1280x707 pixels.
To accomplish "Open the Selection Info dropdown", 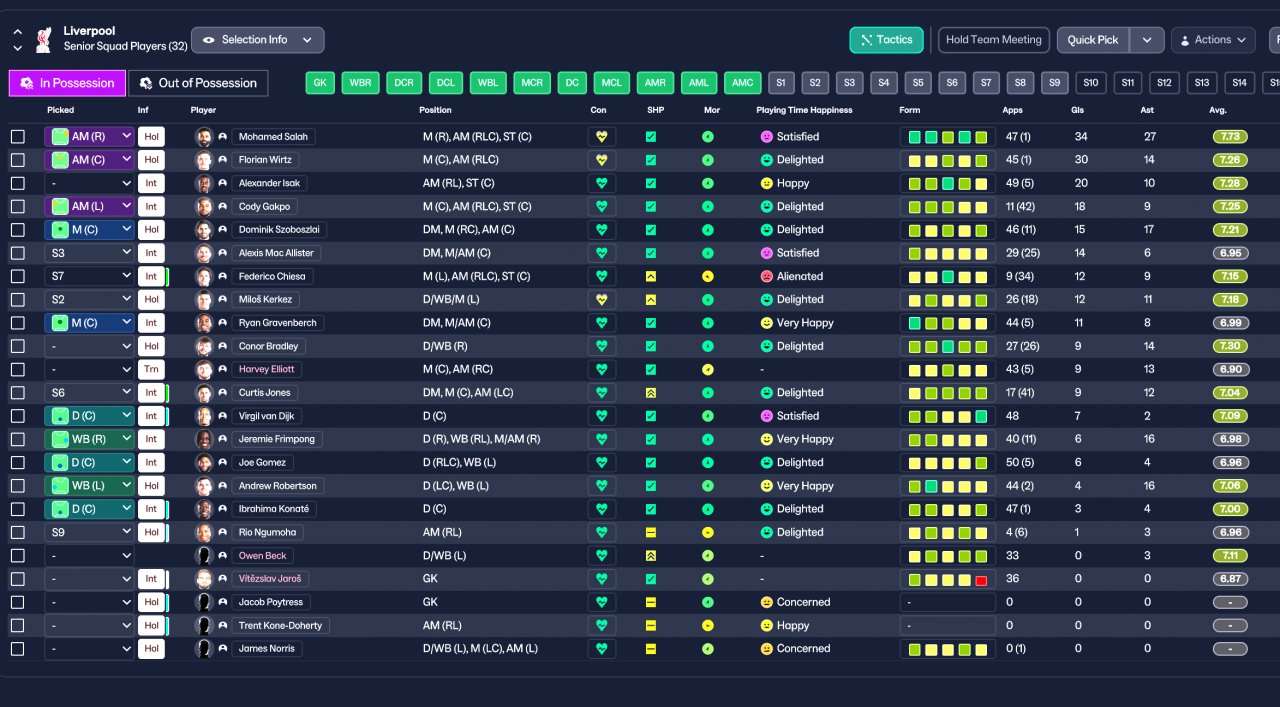I will click(258, 40).
